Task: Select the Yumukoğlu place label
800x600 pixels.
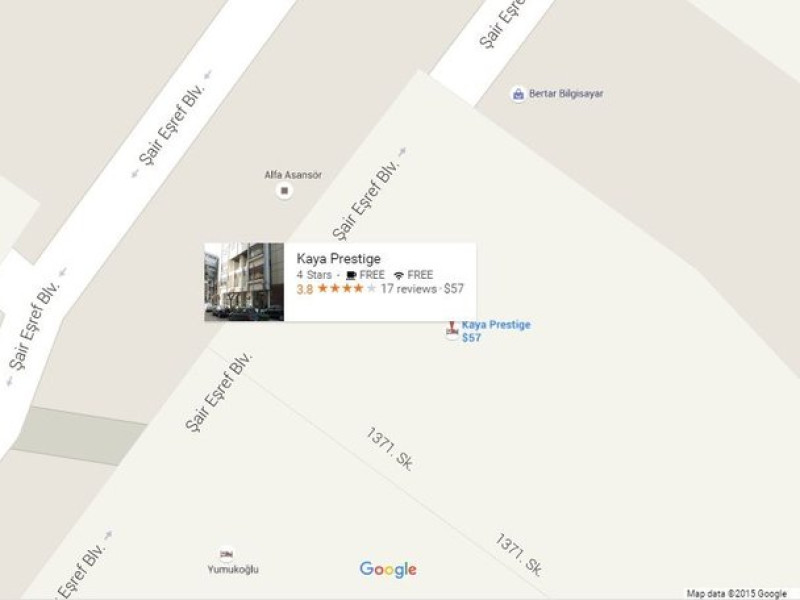Action: [233, 569]
